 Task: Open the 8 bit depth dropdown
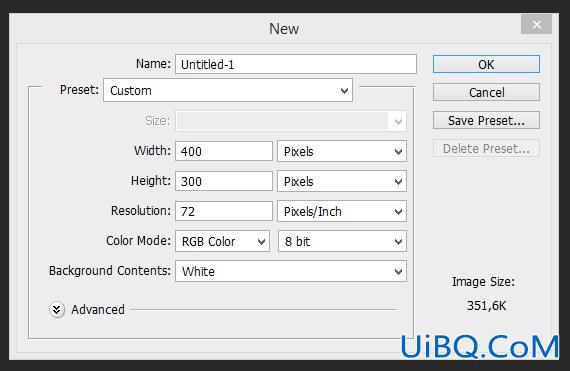click(342, 241)
